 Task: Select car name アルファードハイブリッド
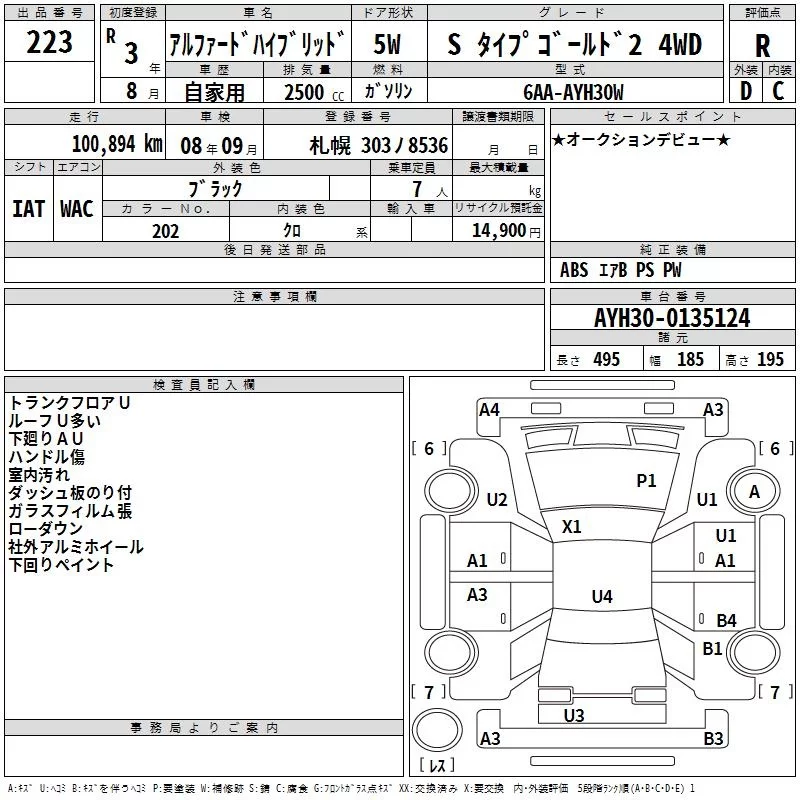(x=257, y=44)
